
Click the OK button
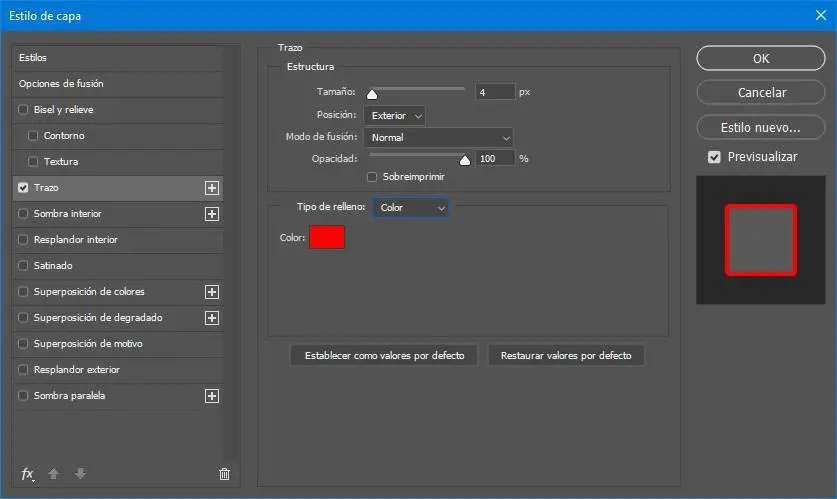pyautogui.click(x=761, y=58)
